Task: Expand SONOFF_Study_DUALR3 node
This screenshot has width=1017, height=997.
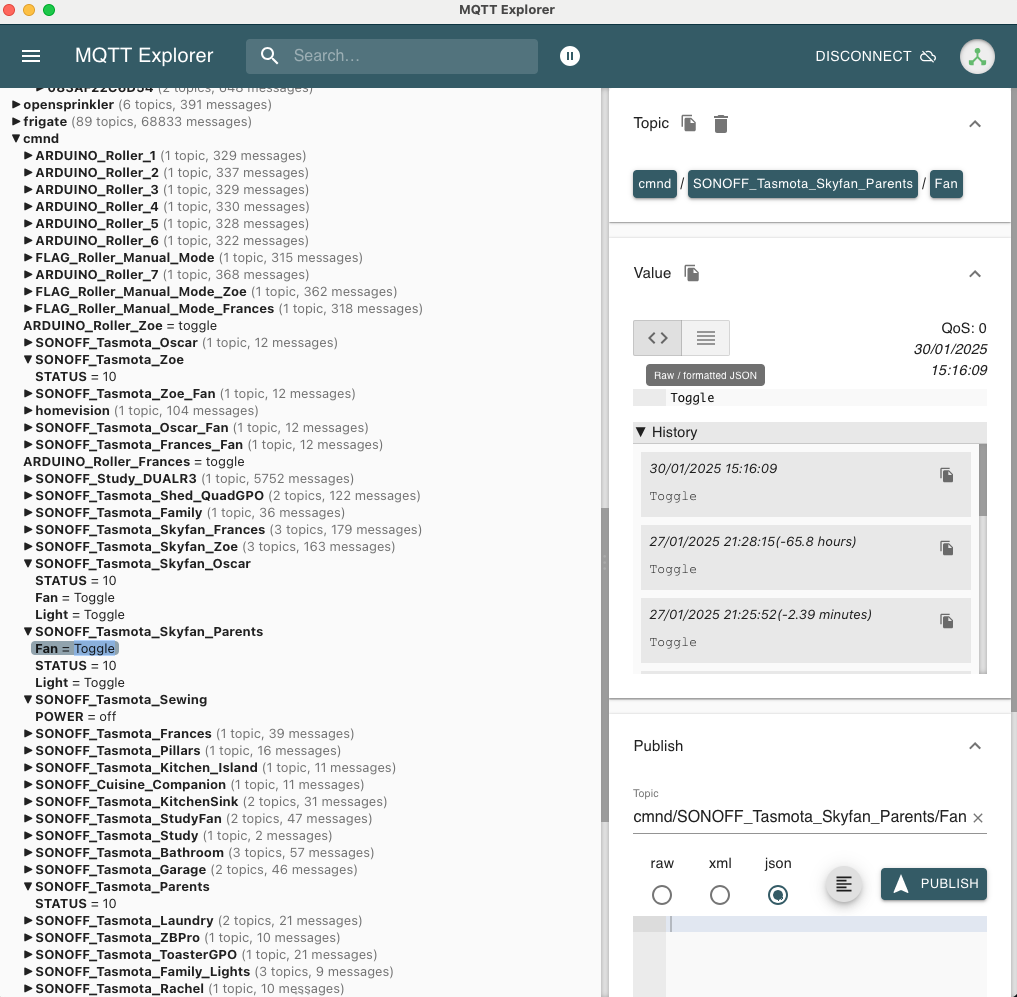Action: (x=28, y=479)
